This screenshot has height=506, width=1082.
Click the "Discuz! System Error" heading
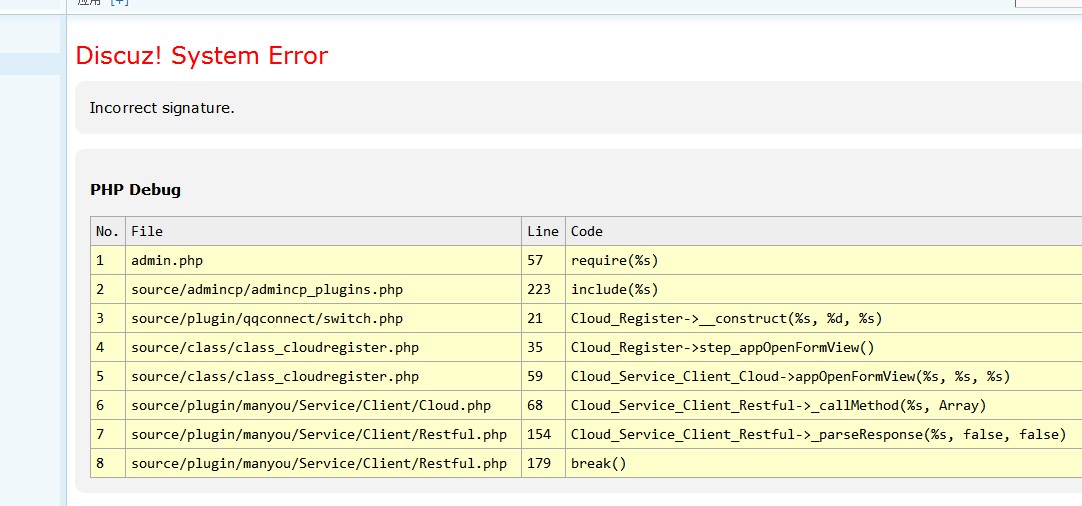click(202, 56)
